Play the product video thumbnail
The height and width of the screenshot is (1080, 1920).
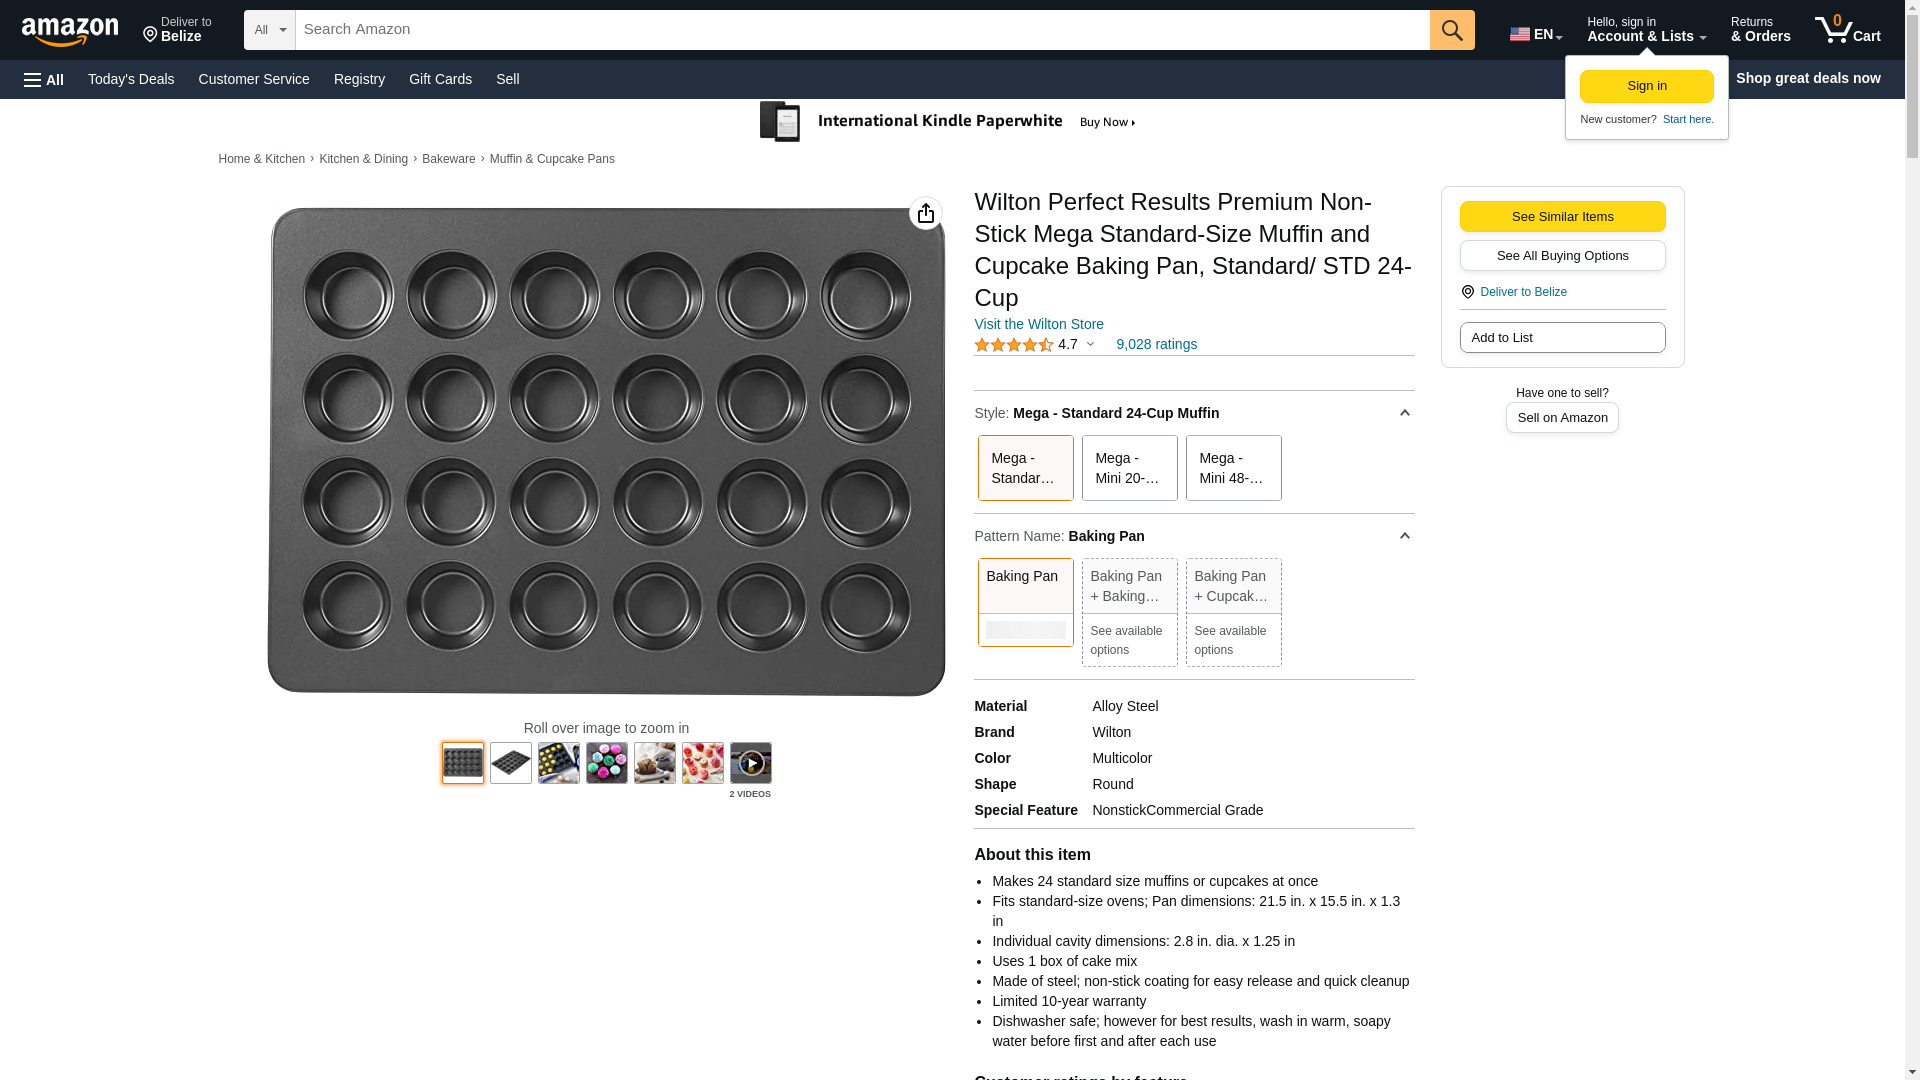750,763
